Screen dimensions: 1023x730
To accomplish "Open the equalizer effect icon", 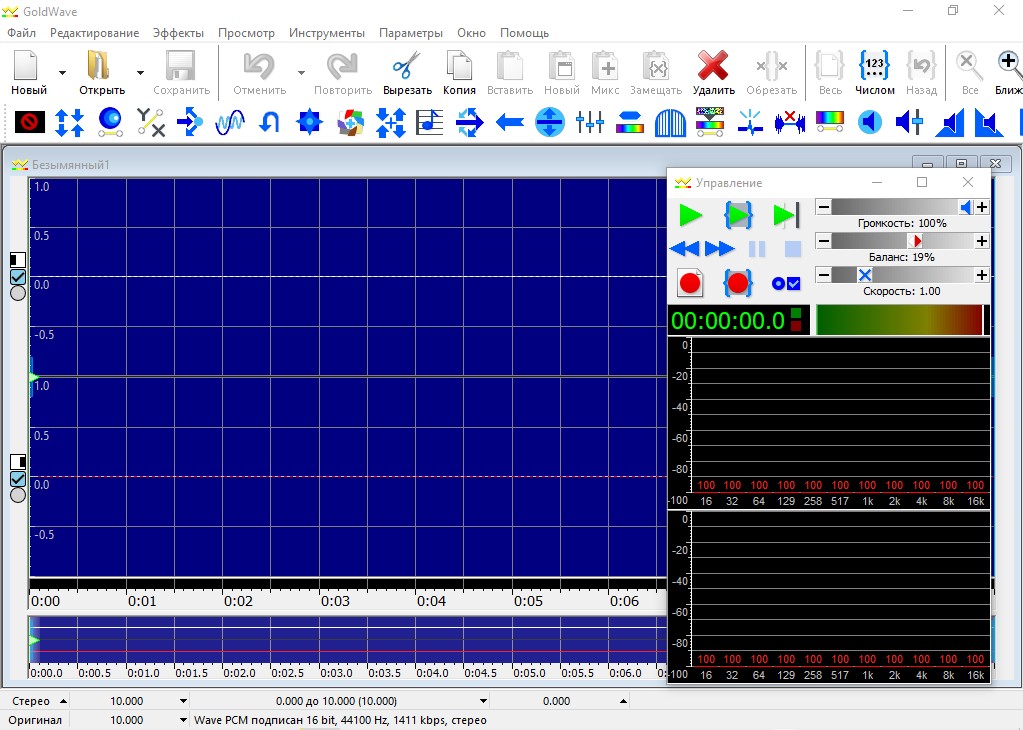I will [x=590, y=123].
